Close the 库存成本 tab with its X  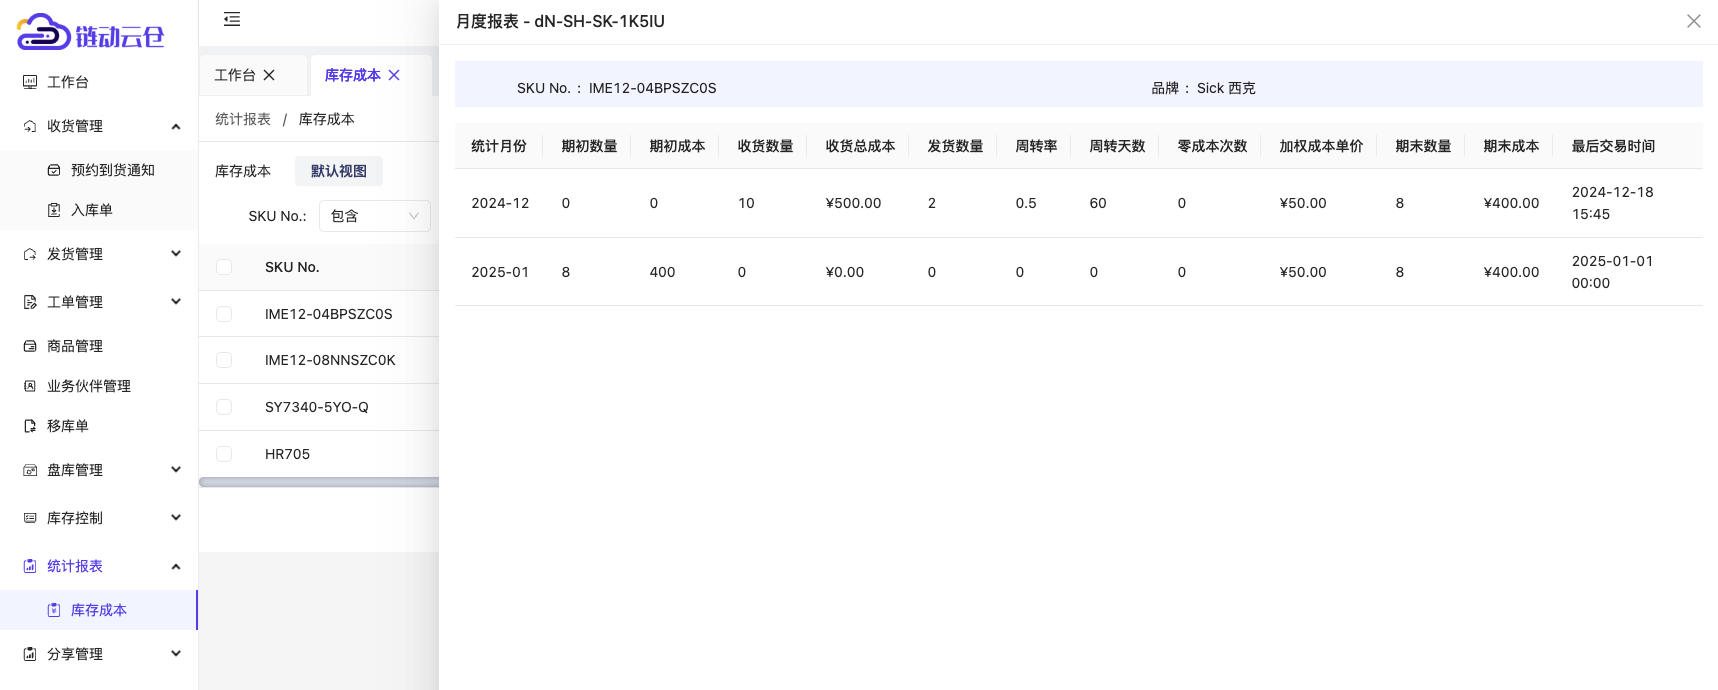pos(394,75)
